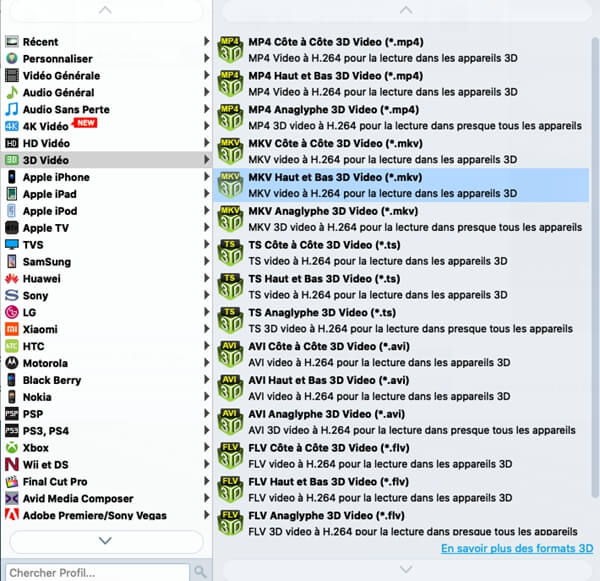Select MKV Côte à Côte 3D Video profile
This screenshot has height=581, width=600.
(x=401, y=151)
